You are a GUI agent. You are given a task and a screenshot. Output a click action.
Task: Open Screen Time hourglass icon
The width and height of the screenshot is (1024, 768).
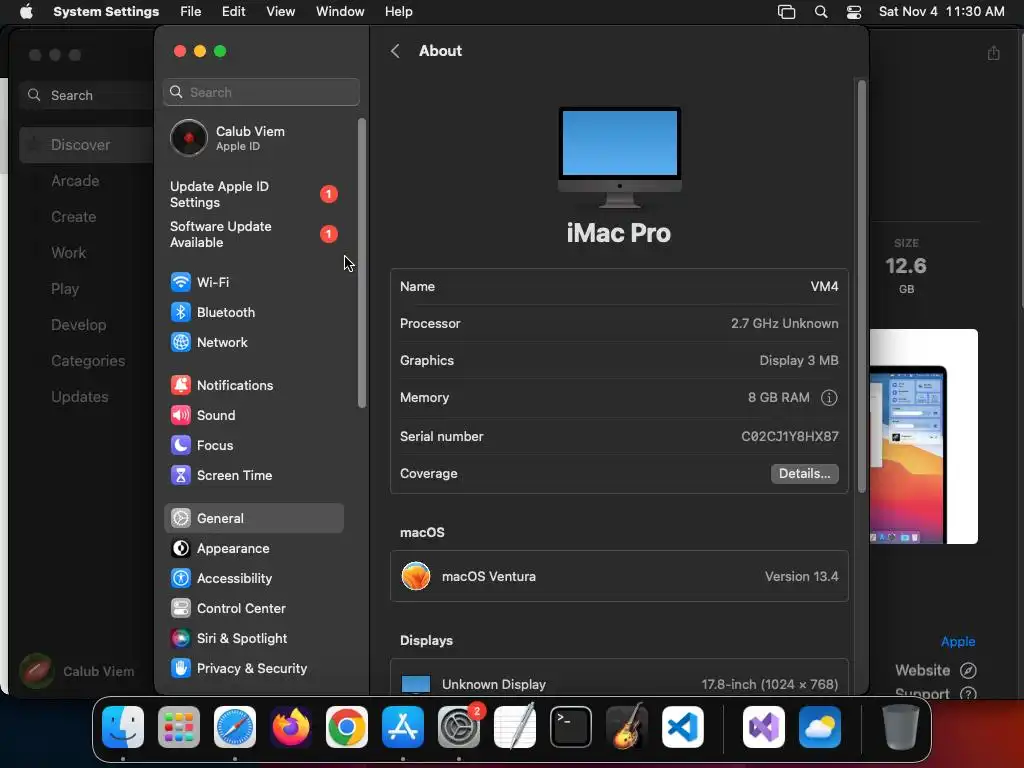(180, 475)
